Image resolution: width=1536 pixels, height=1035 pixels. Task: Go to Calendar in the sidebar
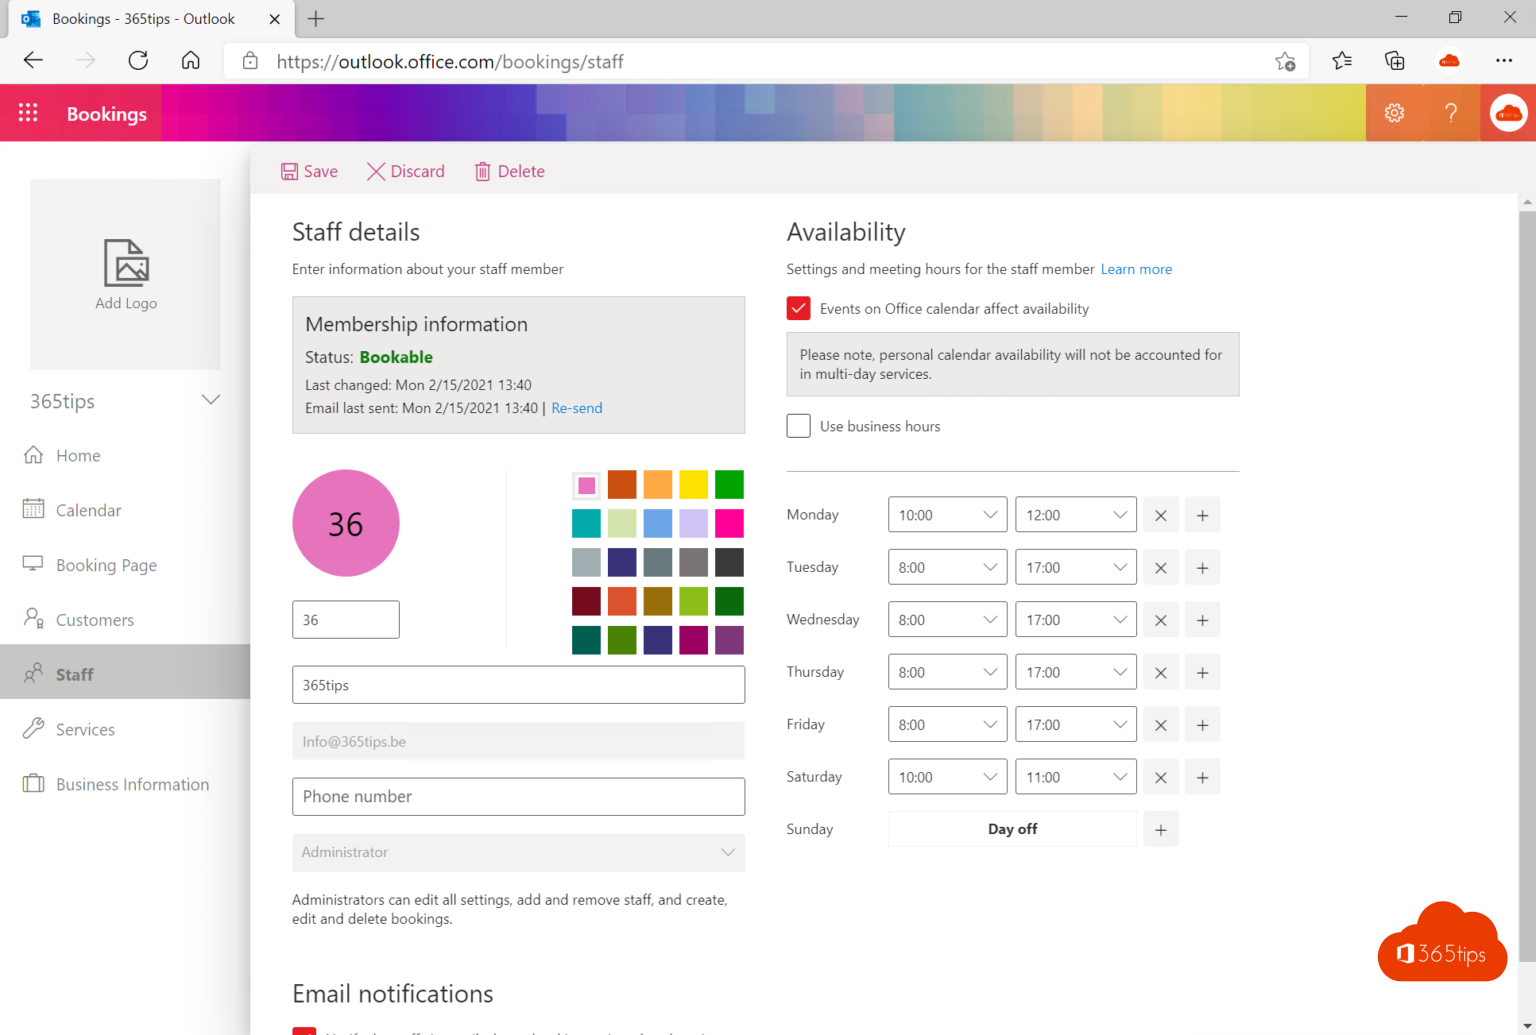pos(88,510)
